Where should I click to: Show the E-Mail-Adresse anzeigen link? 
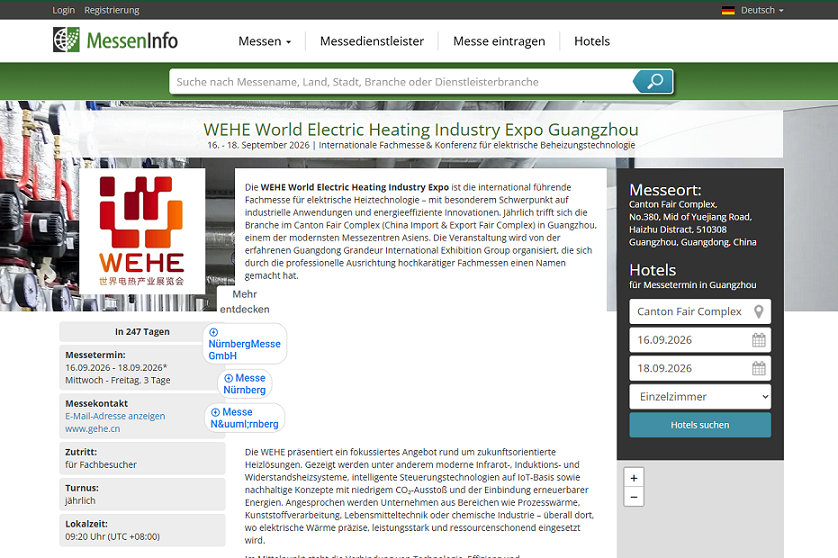click(115, 416)
